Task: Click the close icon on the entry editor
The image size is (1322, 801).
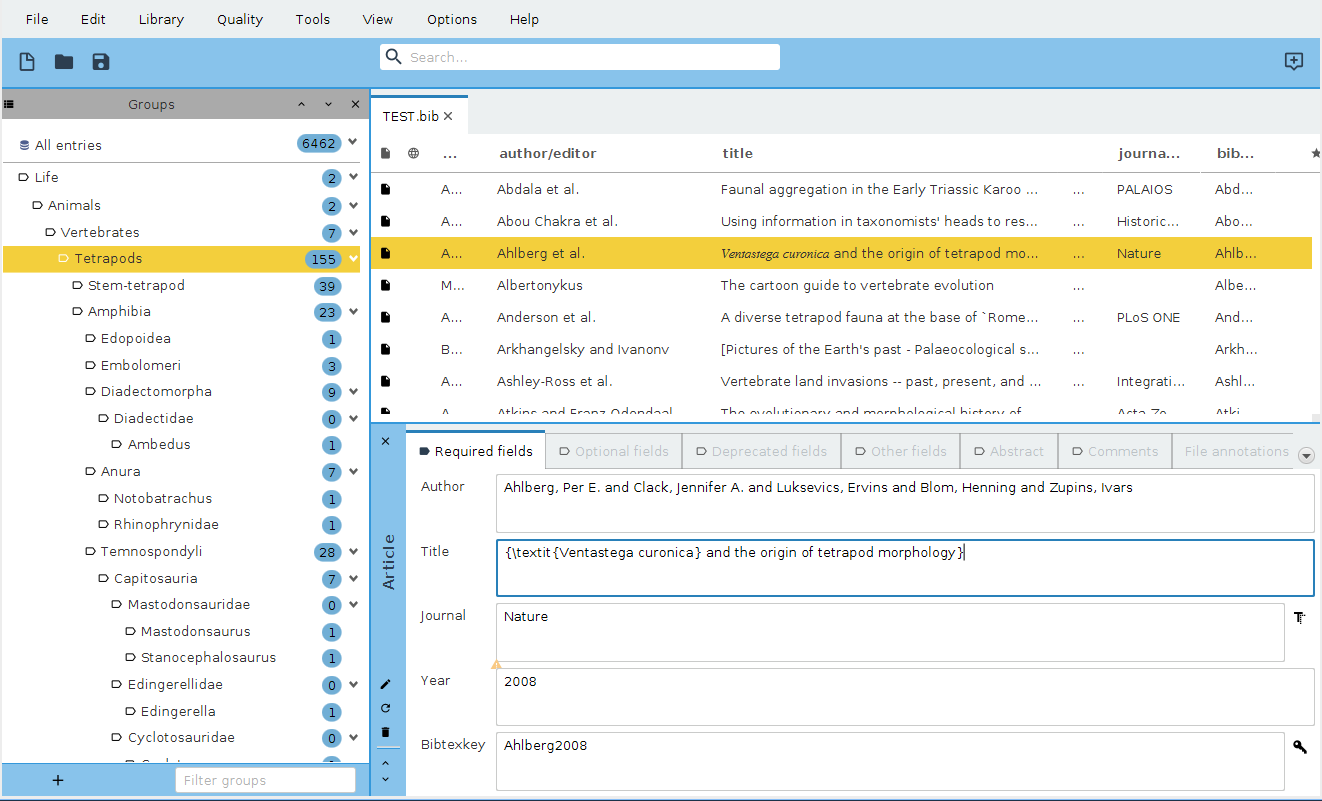Action: click(x=386, y=440)
